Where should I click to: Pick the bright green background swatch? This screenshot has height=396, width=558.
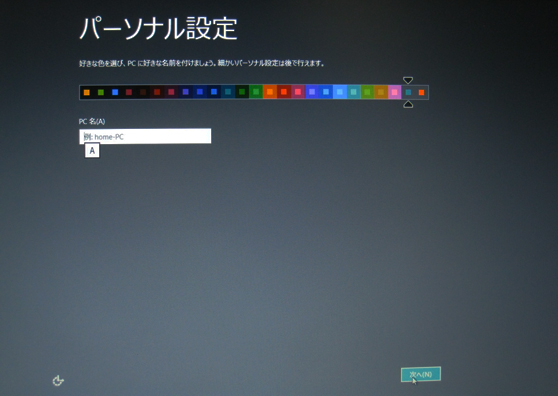(x=256, y=93)
